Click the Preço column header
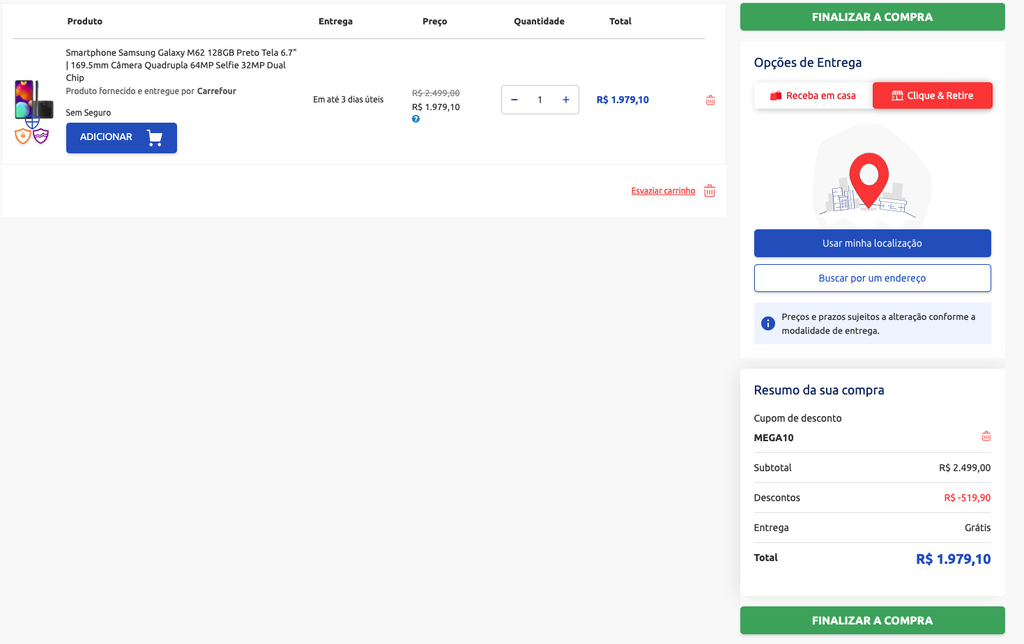 tap(434, 21)
